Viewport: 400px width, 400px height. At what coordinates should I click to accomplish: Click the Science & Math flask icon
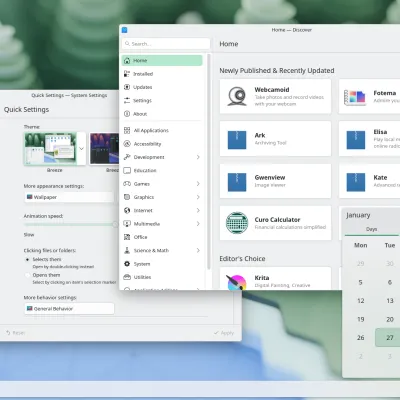[127, 251]
